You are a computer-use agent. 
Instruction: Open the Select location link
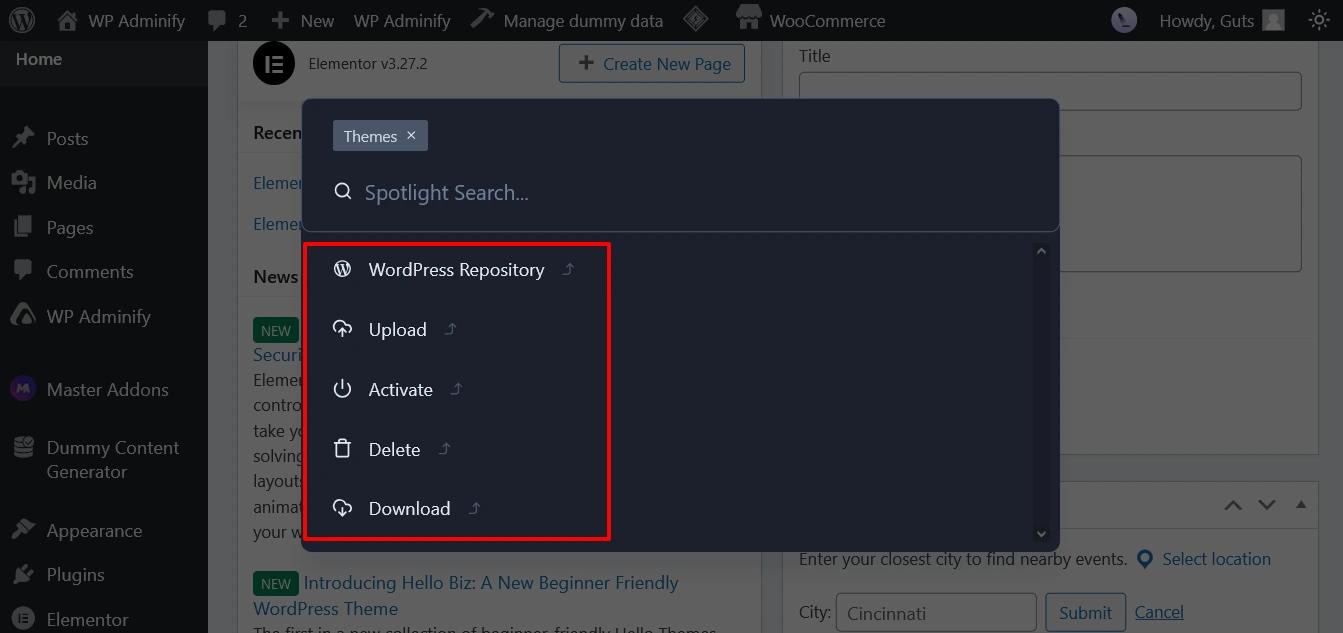1216,559
